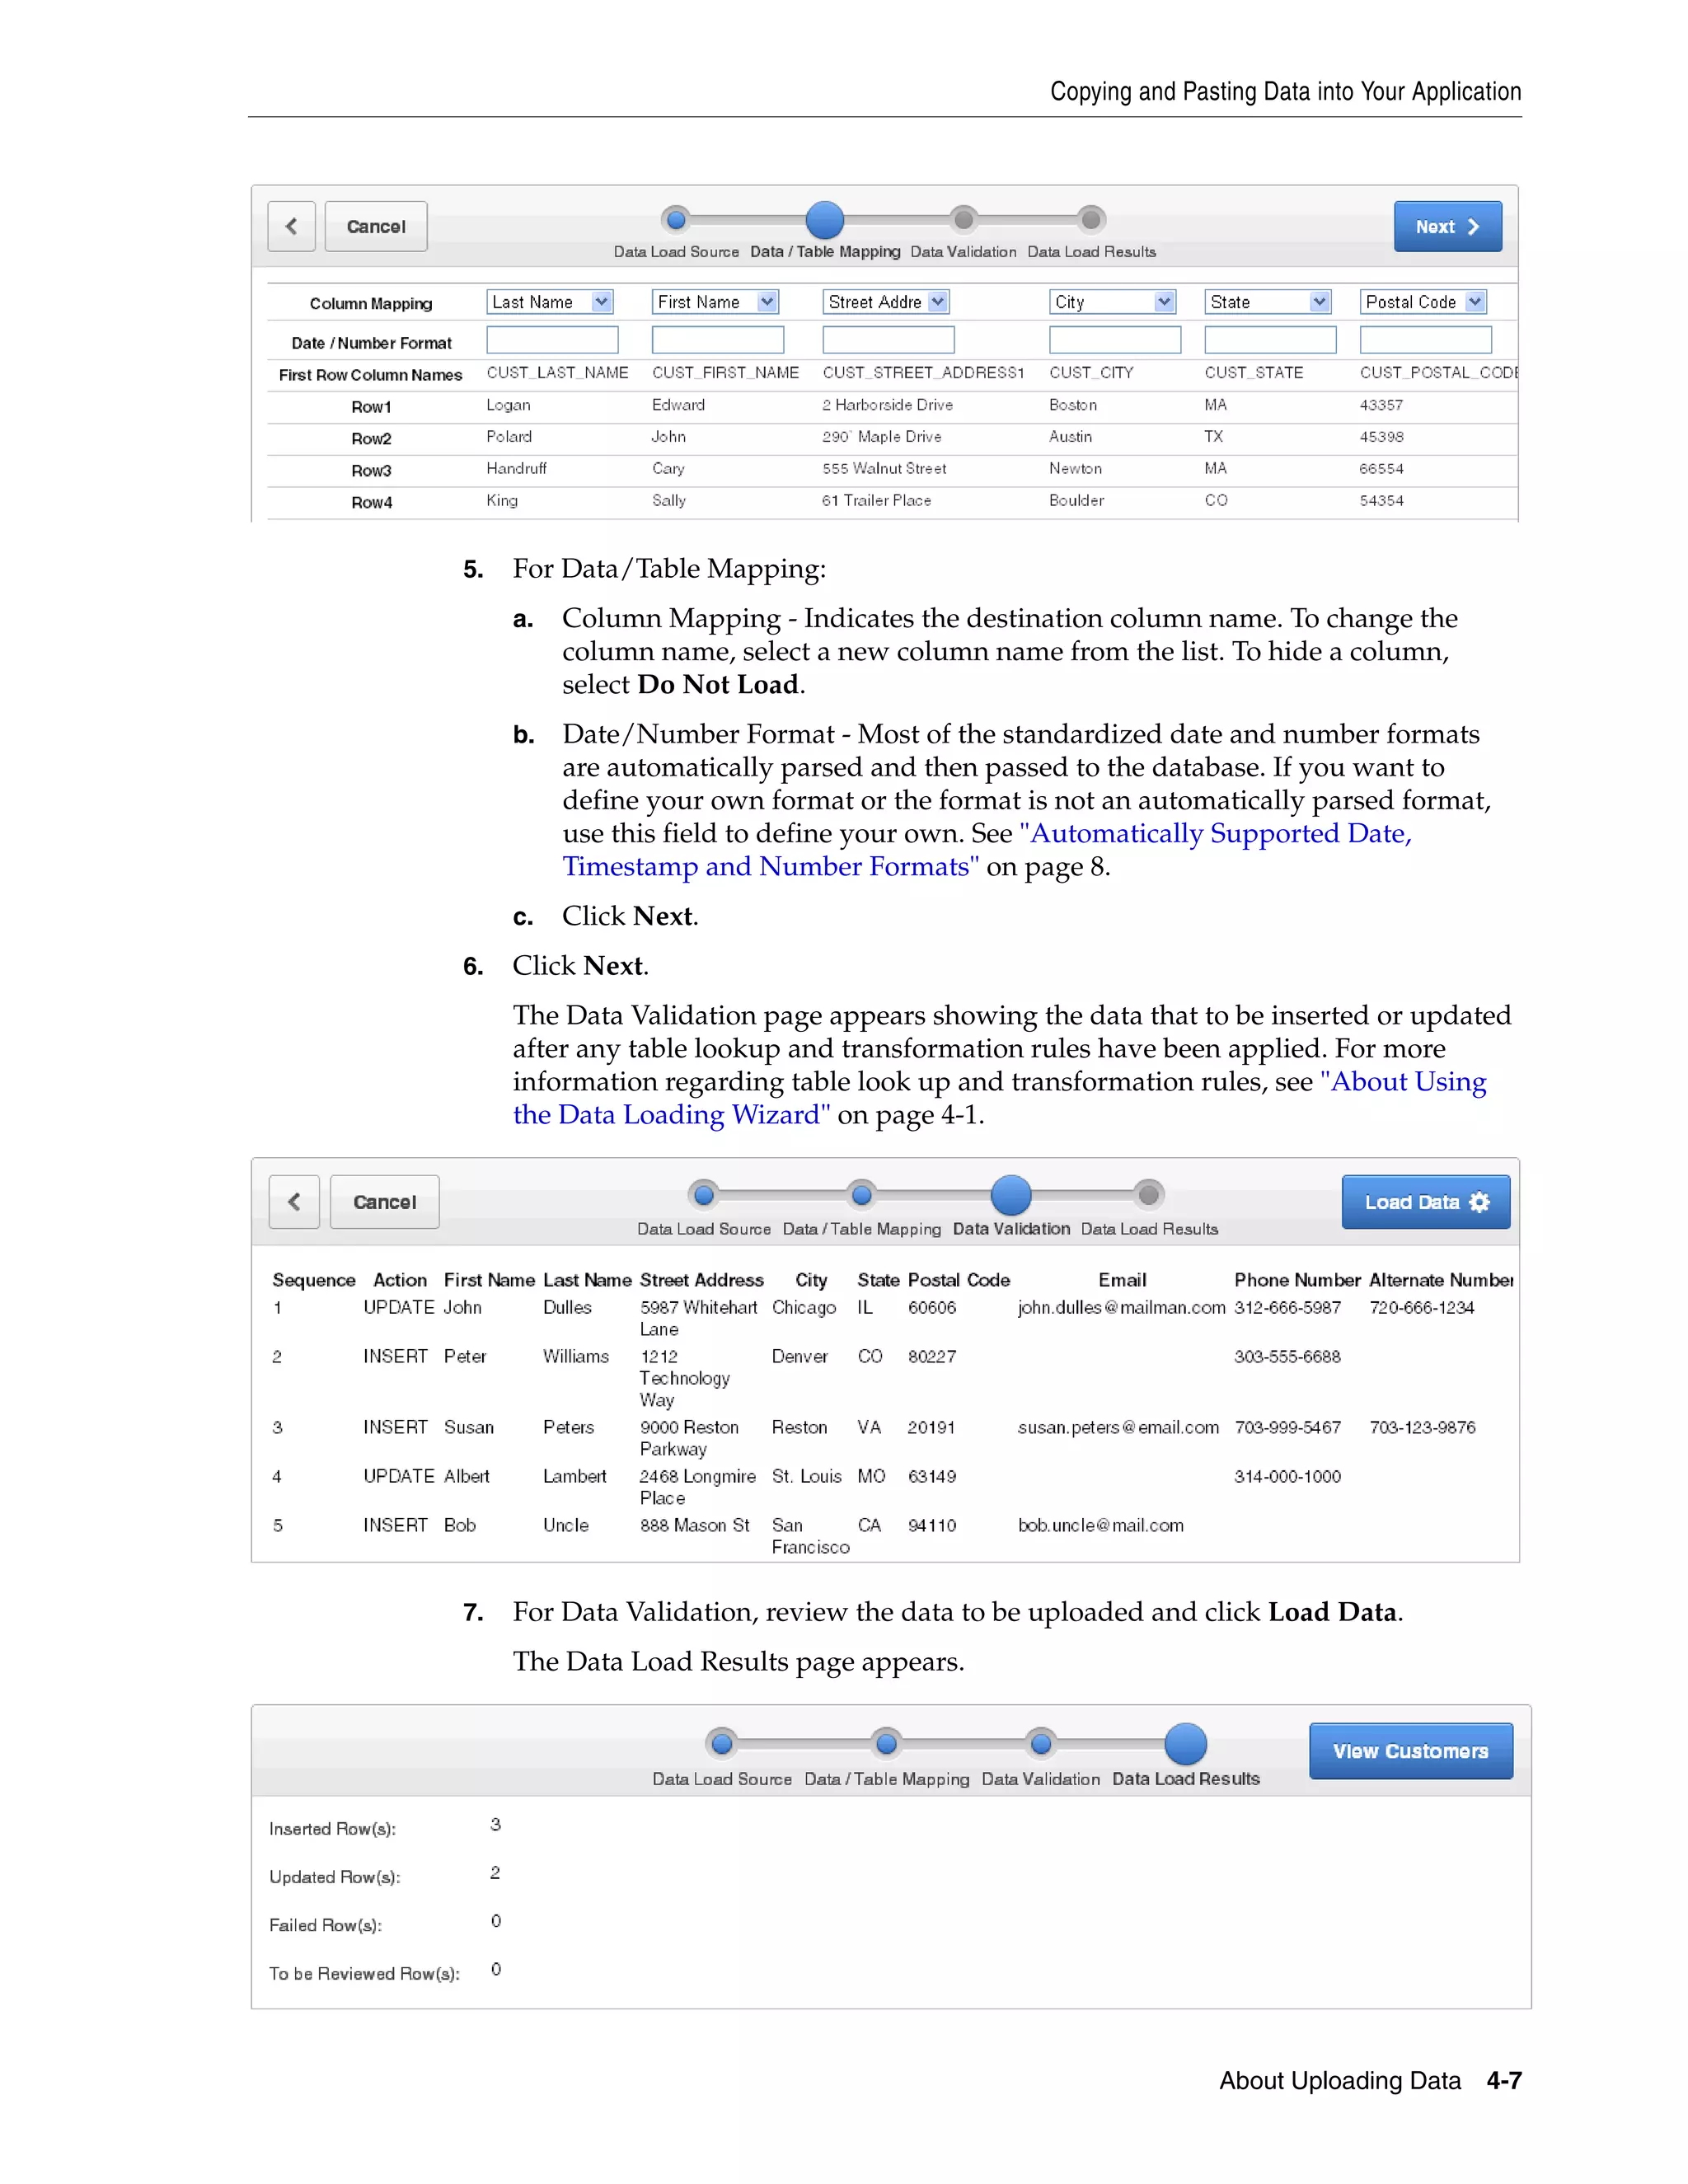
Task: Open the 'Automatically Supported Date, Timestamp and Number Formats' link
Action: tap(987, 849)
